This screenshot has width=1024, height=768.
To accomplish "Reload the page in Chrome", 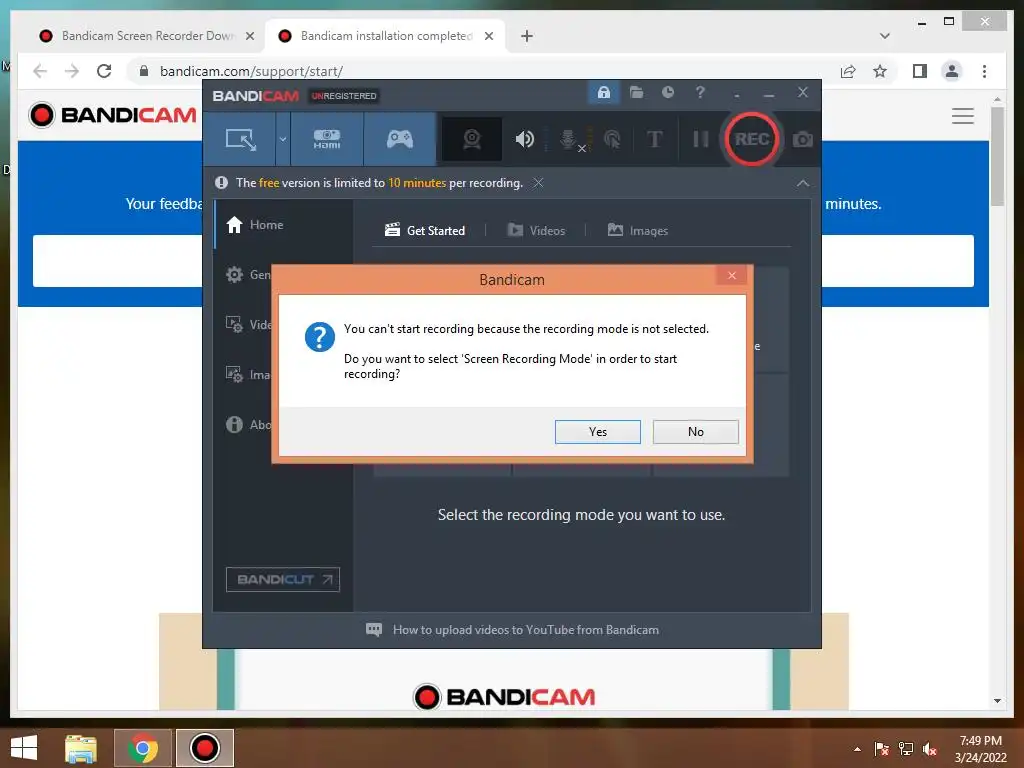I will point(104,71).
